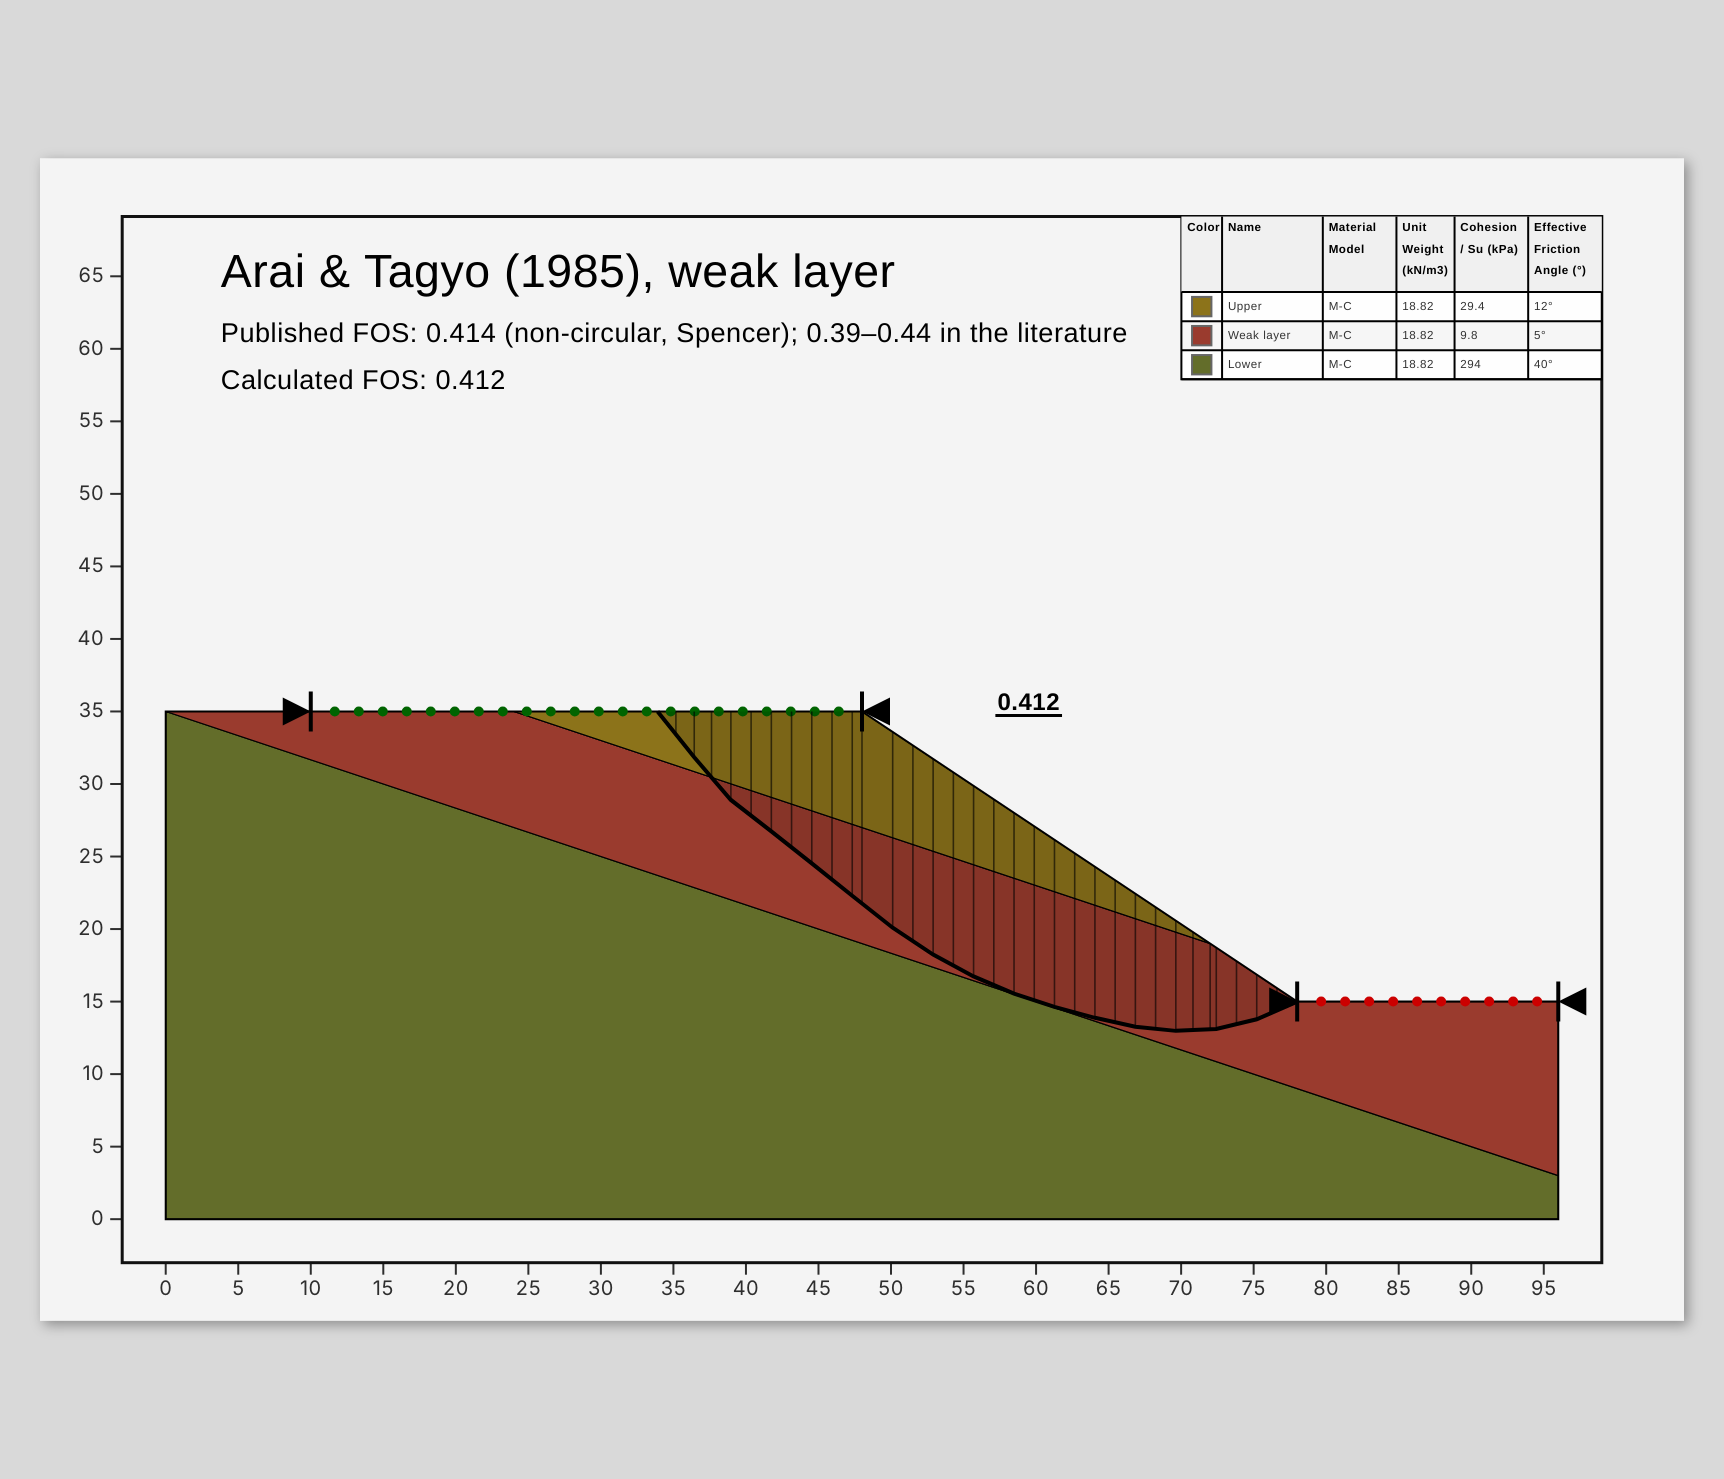Click the 'Lower' name cell in legend
The height and width of the screenshot is (1479, 1724).
click(1272, 364)
